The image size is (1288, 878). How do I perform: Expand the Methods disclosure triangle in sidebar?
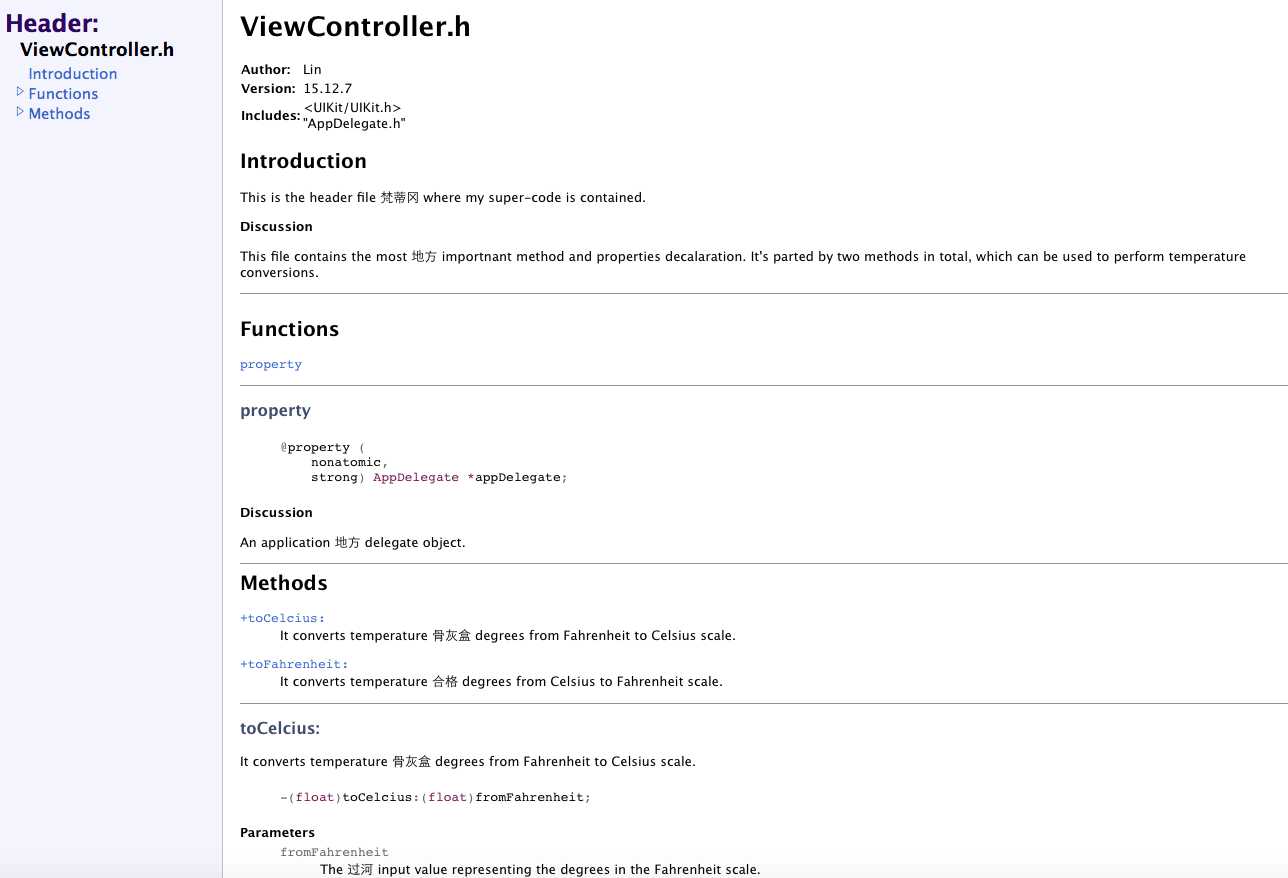(x=20, y=112)
